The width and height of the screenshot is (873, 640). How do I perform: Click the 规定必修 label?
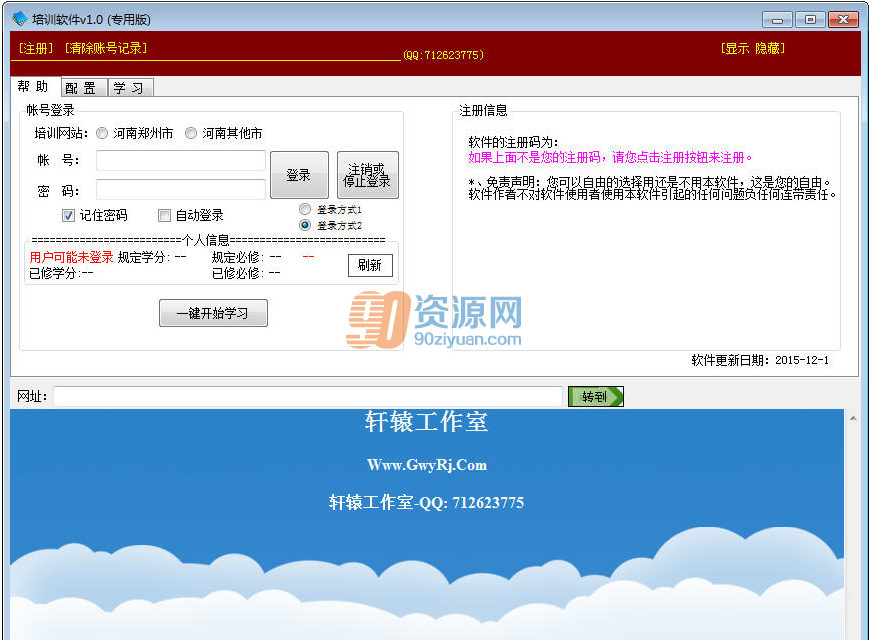pos(238,257)
